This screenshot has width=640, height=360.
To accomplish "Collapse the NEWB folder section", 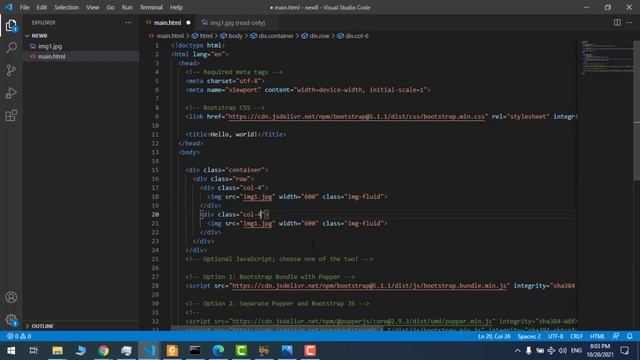I will click(x=81, y=36).
